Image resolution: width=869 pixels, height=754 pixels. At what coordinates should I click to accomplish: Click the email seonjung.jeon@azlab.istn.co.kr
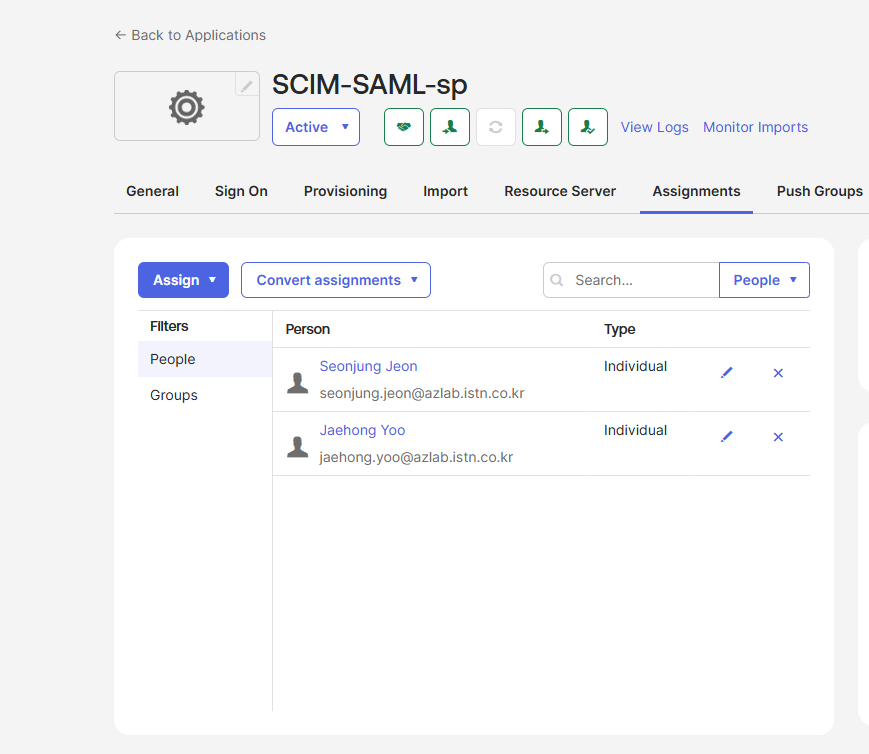coord(422,393)
